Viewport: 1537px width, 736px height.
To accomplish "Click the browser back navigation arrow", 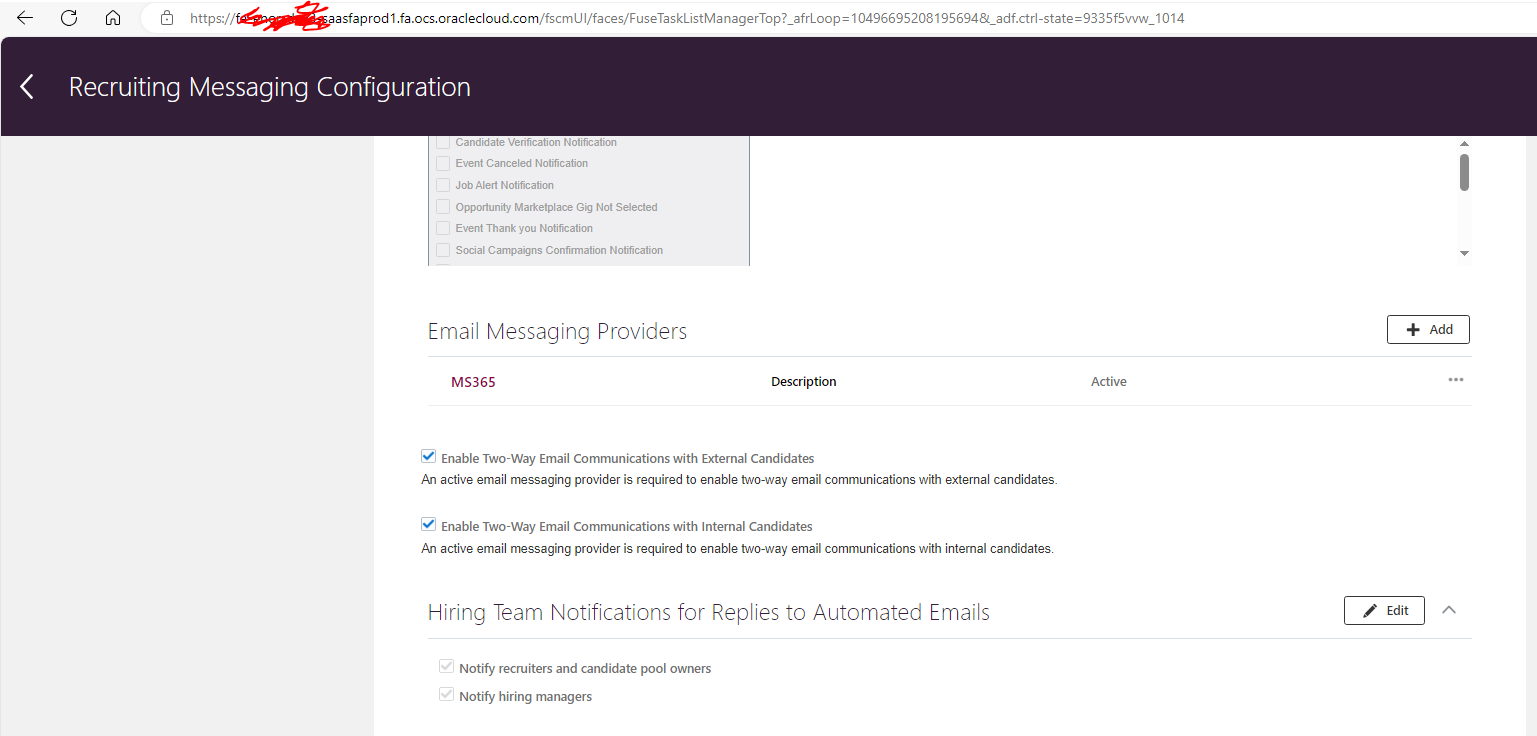I will 24,17.
